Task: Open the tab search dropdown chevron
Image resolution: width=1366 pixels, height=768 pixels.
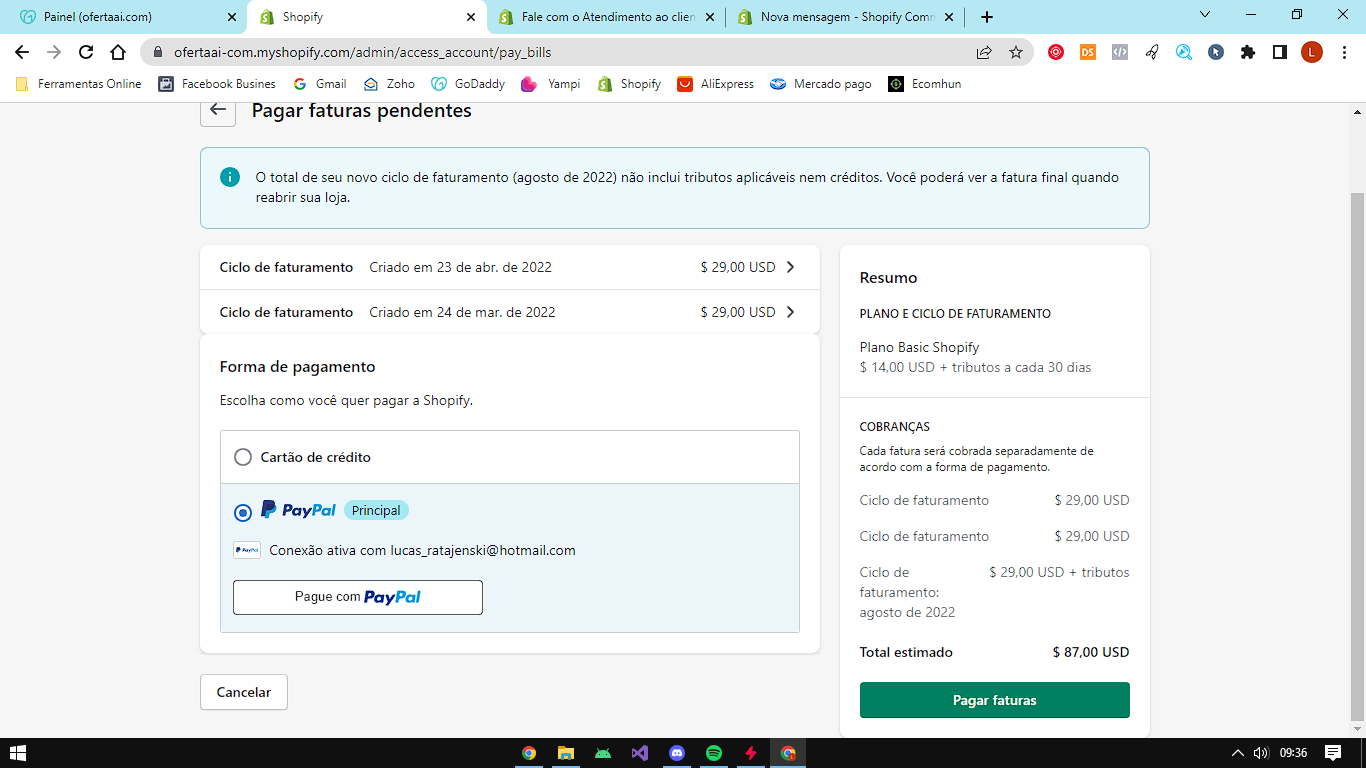Action: coord(1204,15)
